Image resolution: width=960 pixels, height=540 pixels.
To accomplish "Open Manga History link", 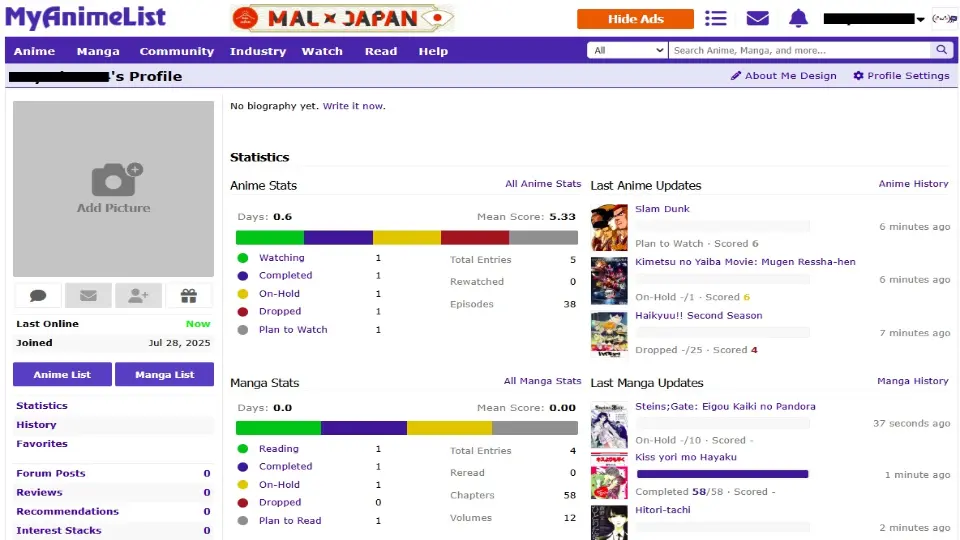I will coord(913,381).
